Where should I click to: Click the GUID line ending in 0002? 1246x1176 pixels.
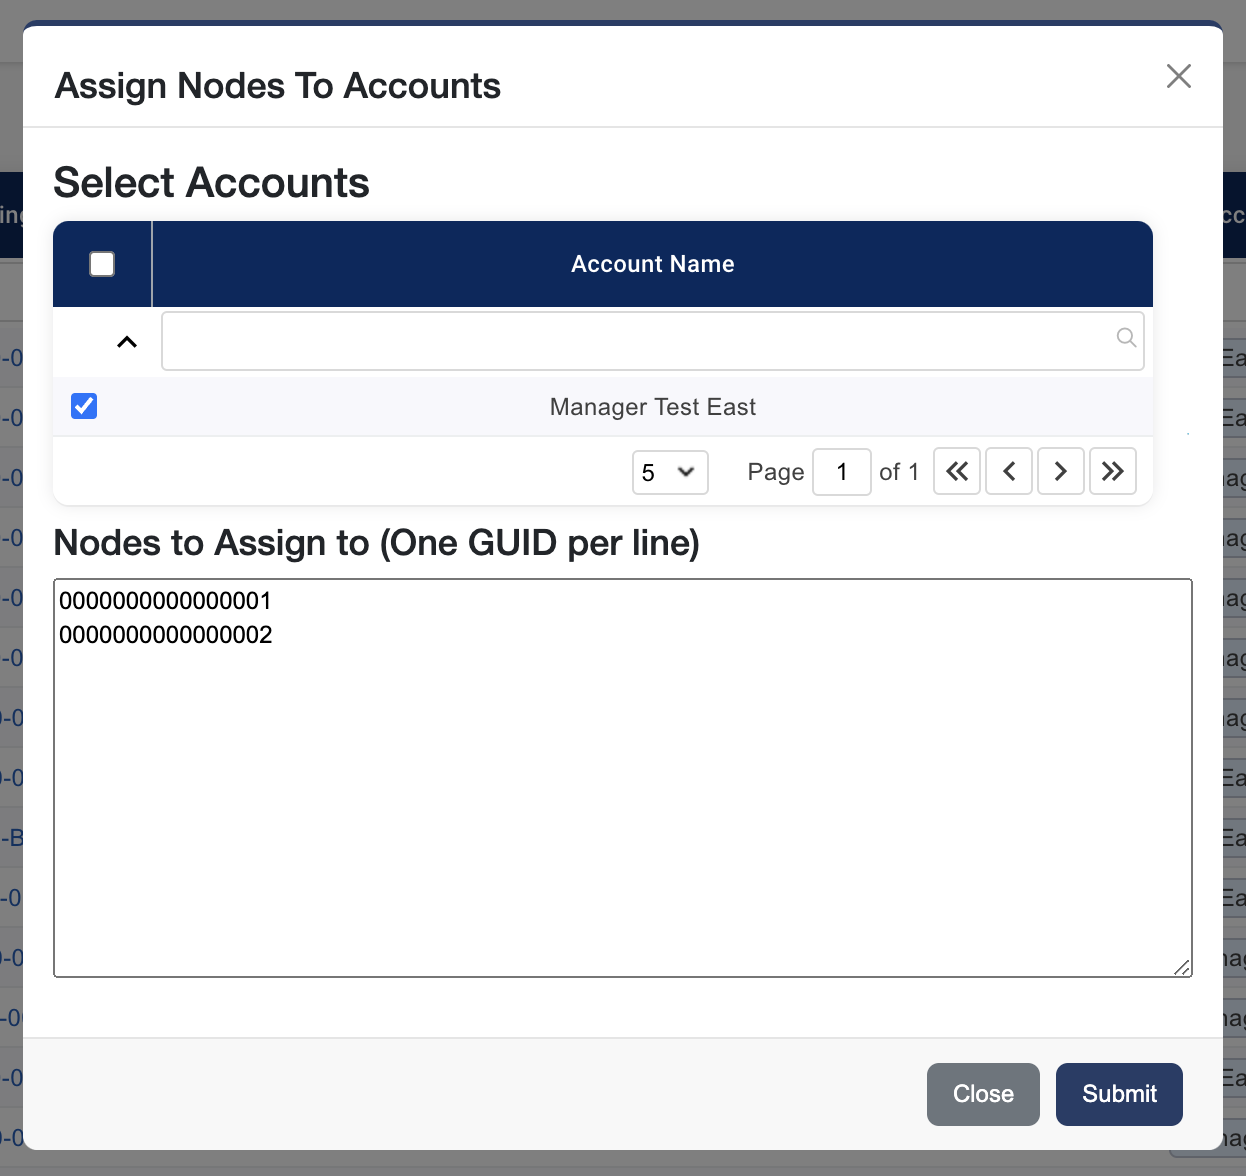coord(166,635)
